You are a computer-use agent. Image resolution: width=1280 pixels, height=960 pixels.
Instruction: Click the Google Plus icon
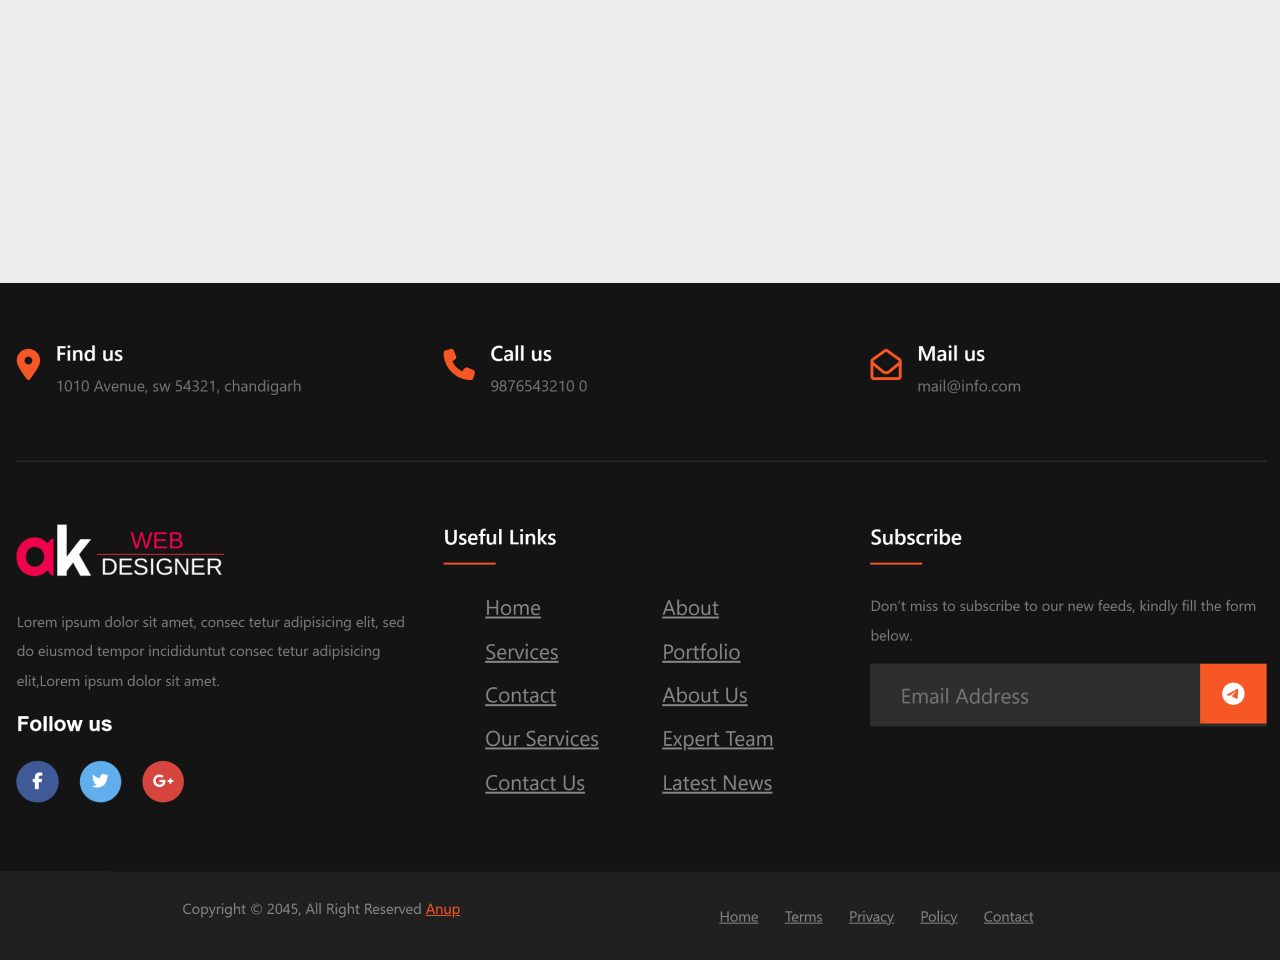(x=163, y=781)
